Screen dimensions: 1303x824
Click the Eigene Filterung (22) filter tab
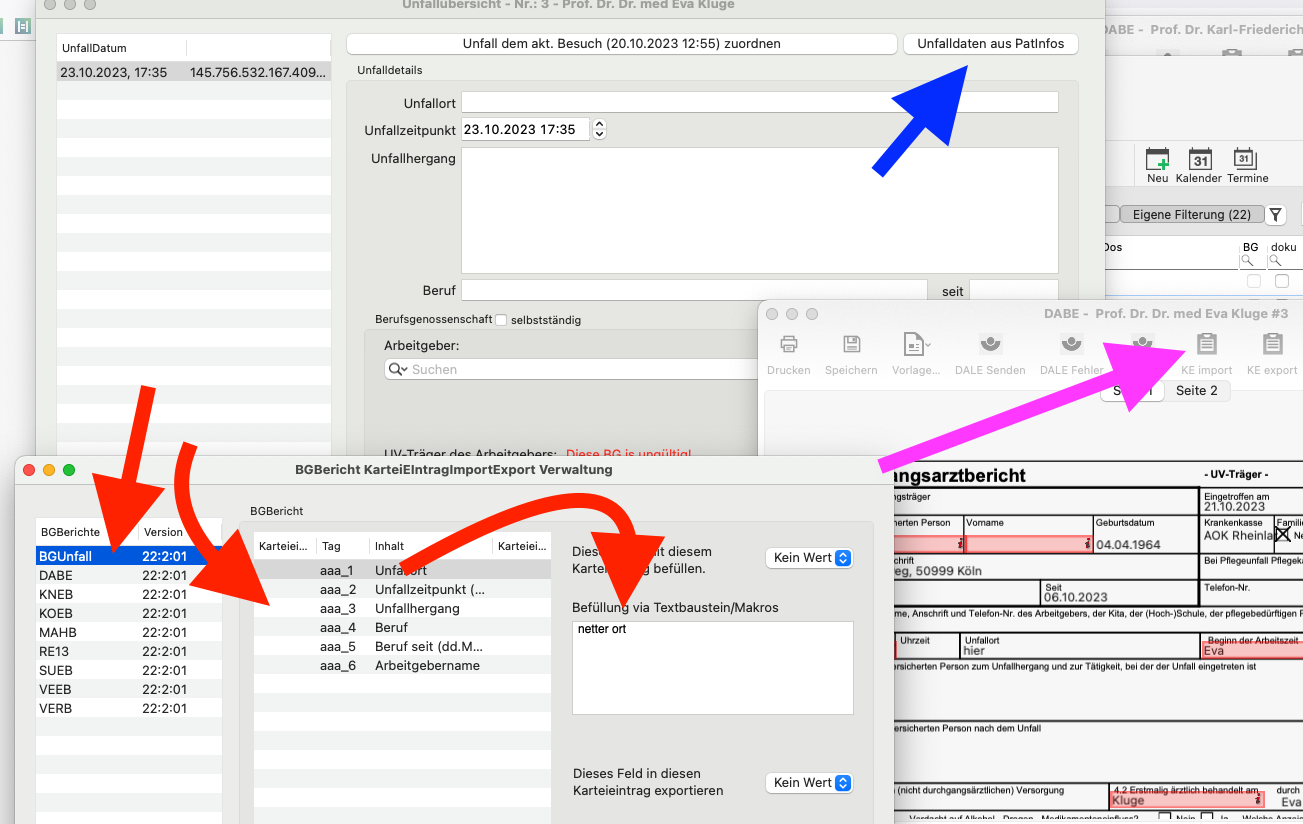(x=1191, y=215)
